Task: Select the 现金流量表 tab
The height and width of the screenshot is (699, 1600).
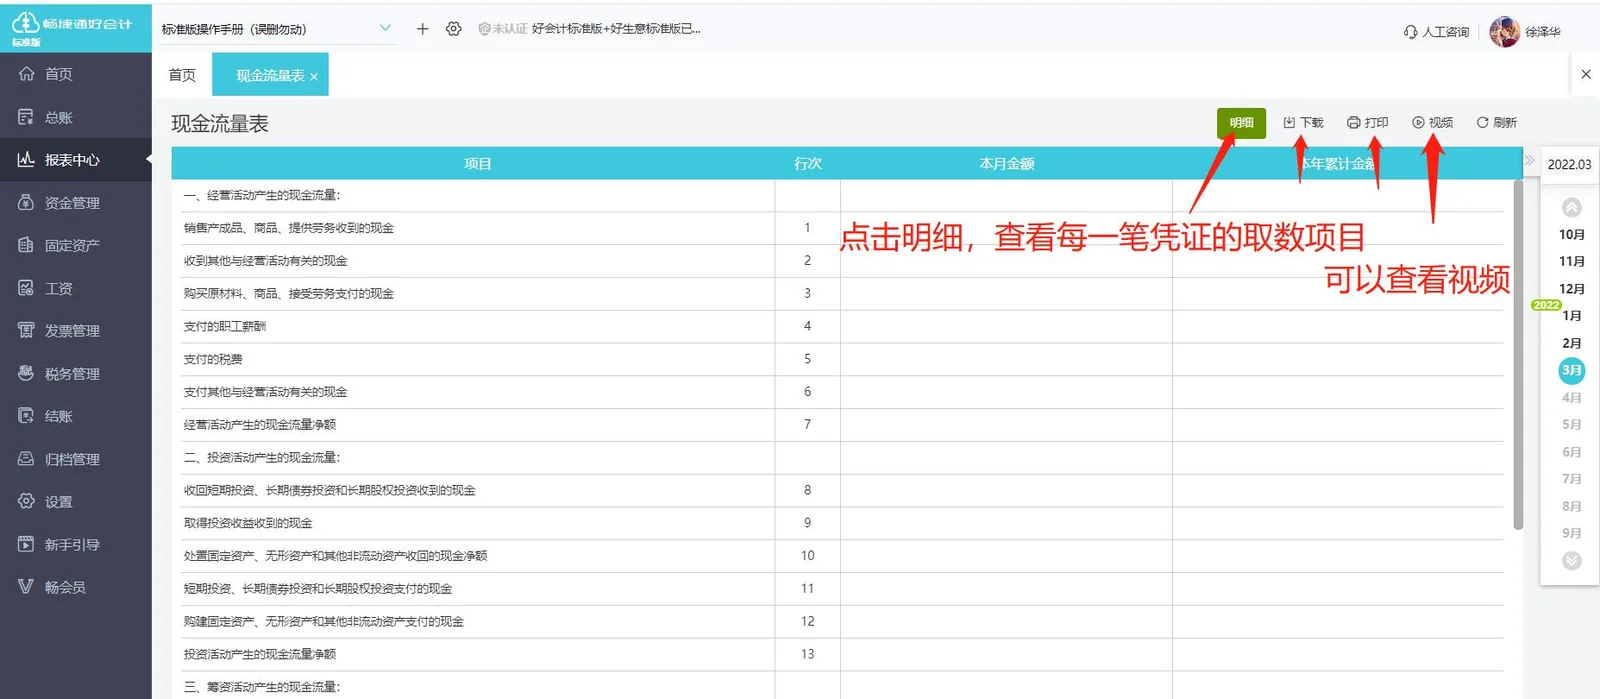Action: 270,75
